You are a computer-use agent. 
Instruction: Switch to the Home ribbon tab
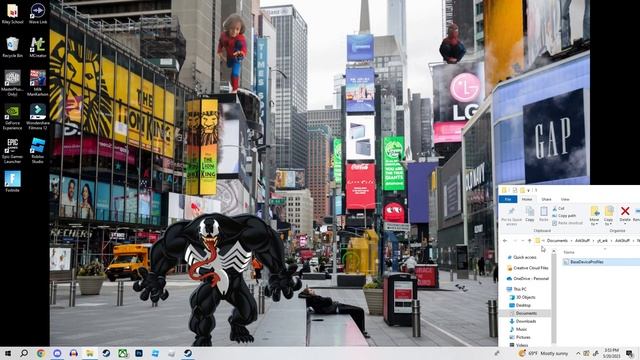527,199
